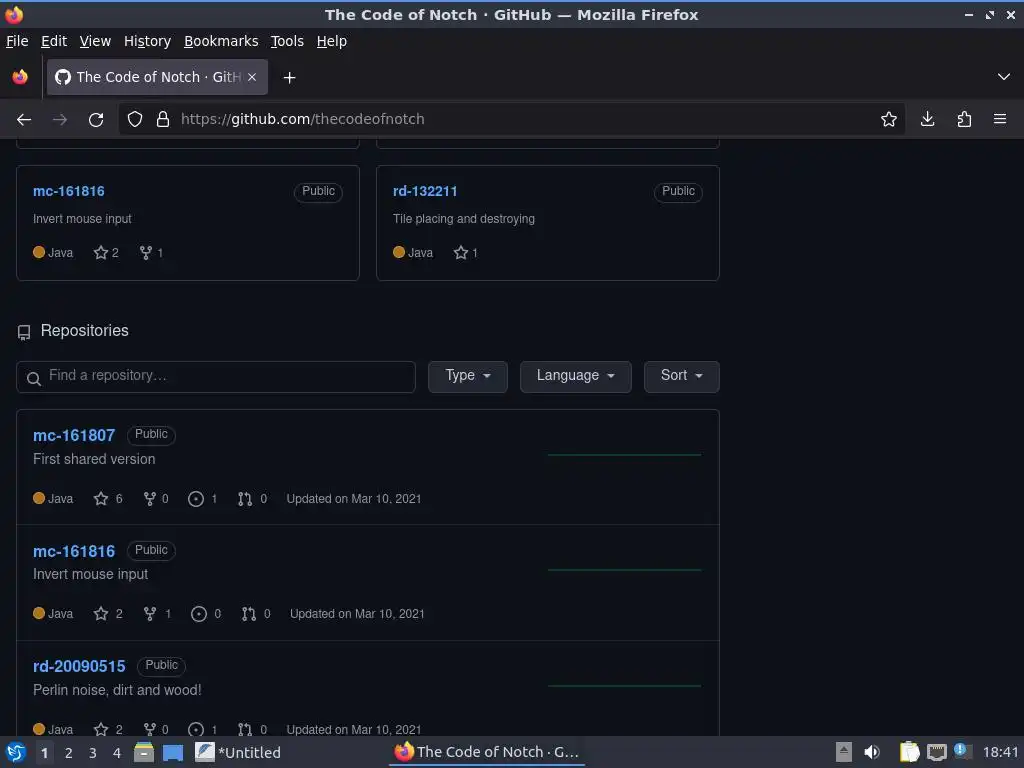Open the Extensions puzzle icon
Screen dimensions: 1024x768
point(964,120)
